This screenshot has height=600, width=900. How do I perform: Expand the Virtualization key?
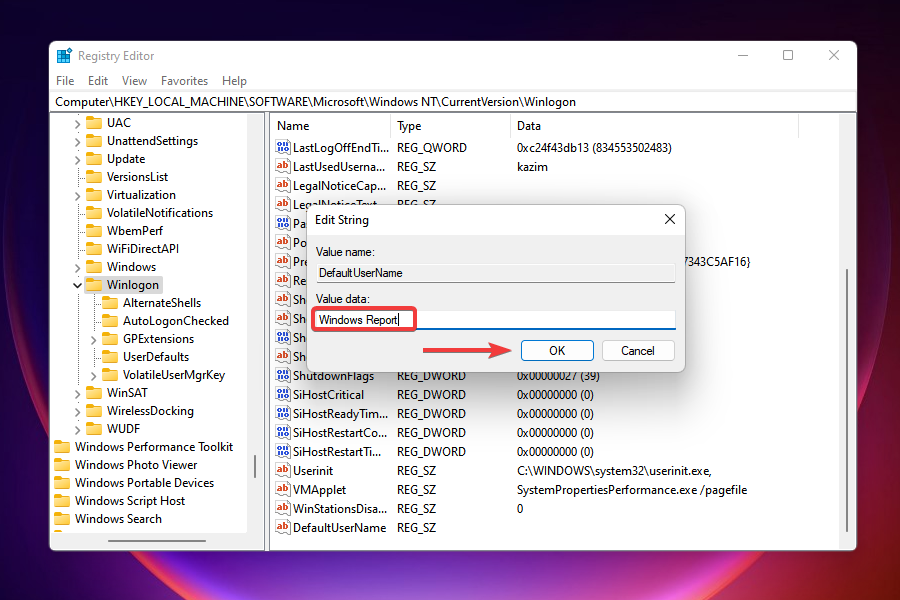(77, 196)
